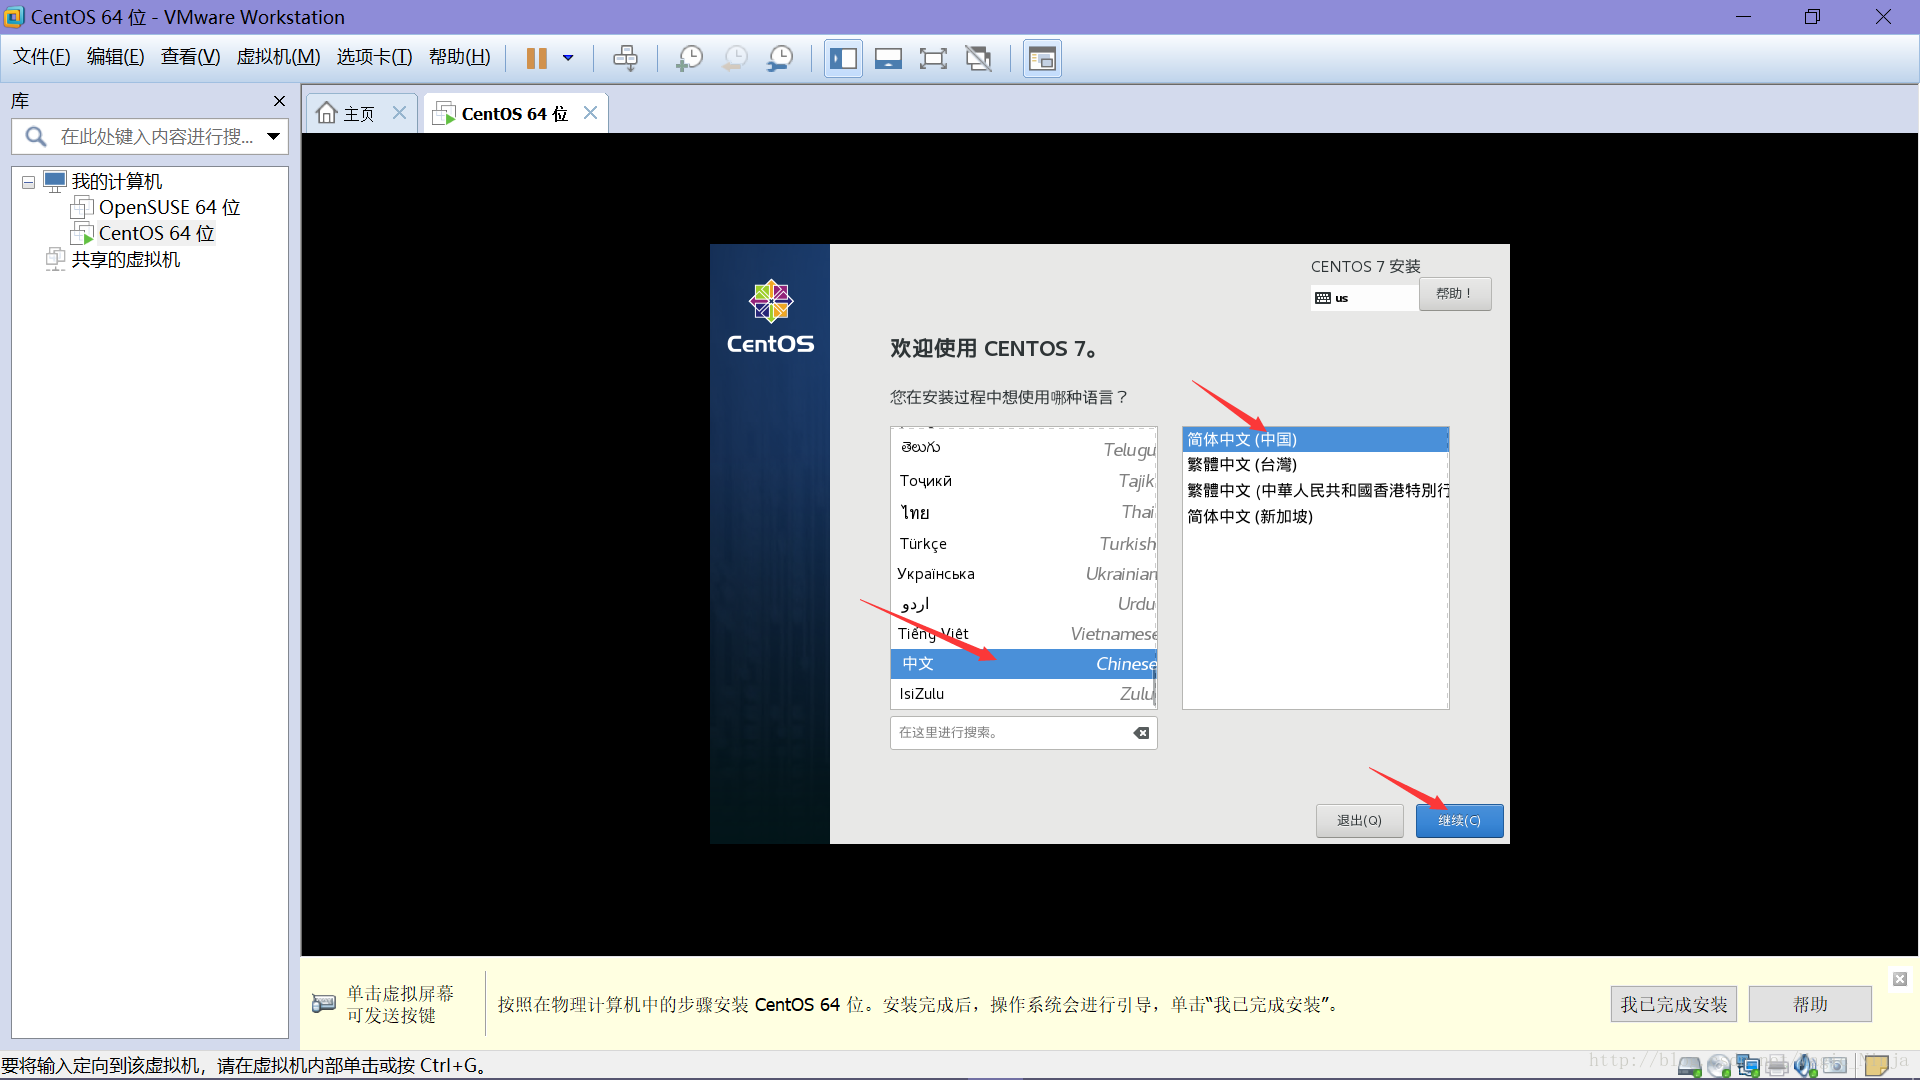Pause the virtual machine with the pause icon
This screenshot has width=1920, height=1080.
pyautogui.click(x=537, y=58)
